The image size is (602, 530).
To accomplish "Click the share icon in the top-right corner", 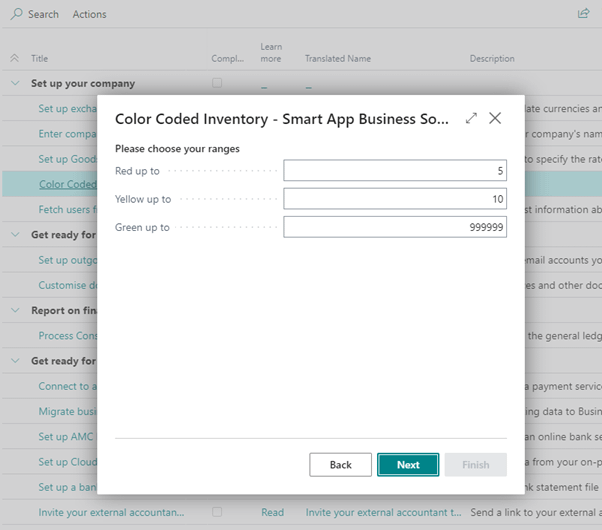I will (584, 14).
